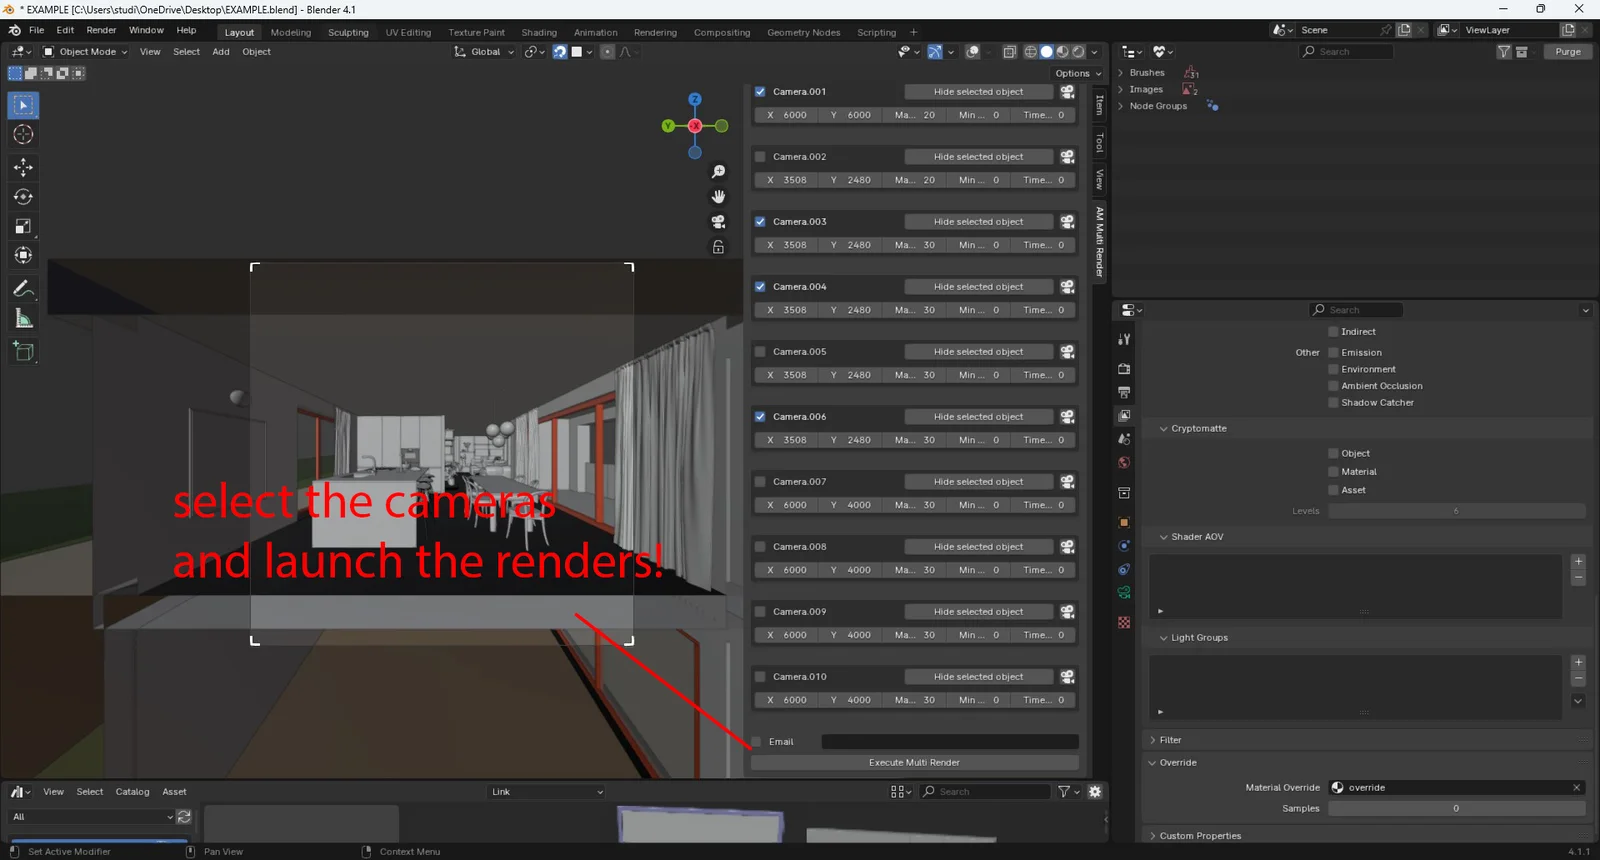Enable the Camera.007 checkbox
Viewport: 1600px width, 860px height.
point(760,482)
